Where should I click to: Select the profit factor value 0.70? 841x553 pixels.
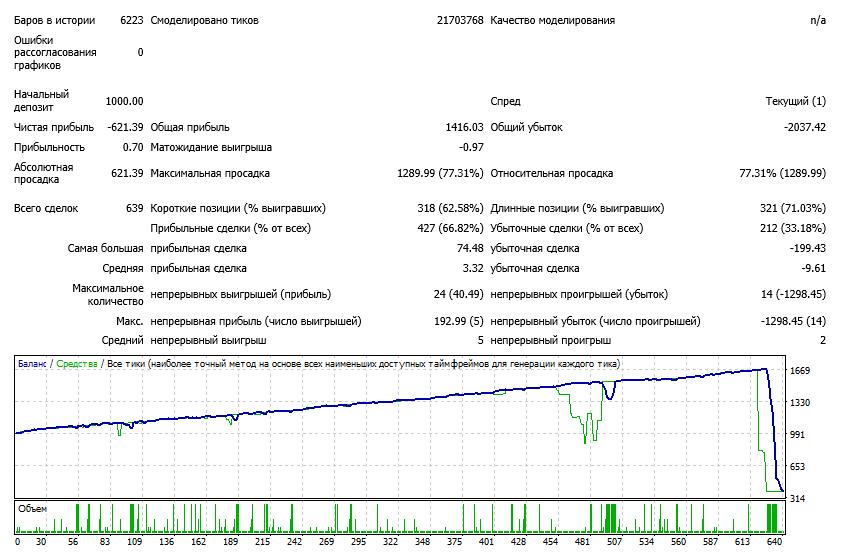pyautogui.click(x=133, y=148)
